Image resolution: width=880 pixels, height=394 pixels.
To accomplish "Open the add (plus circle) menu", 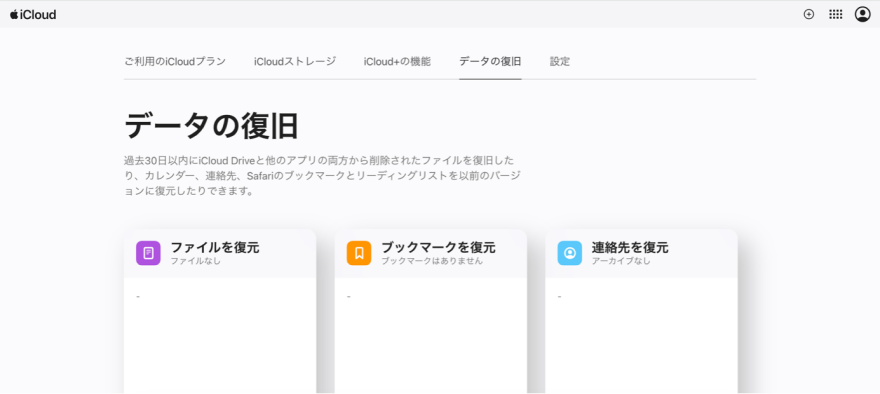I will (x=809, y=15).
